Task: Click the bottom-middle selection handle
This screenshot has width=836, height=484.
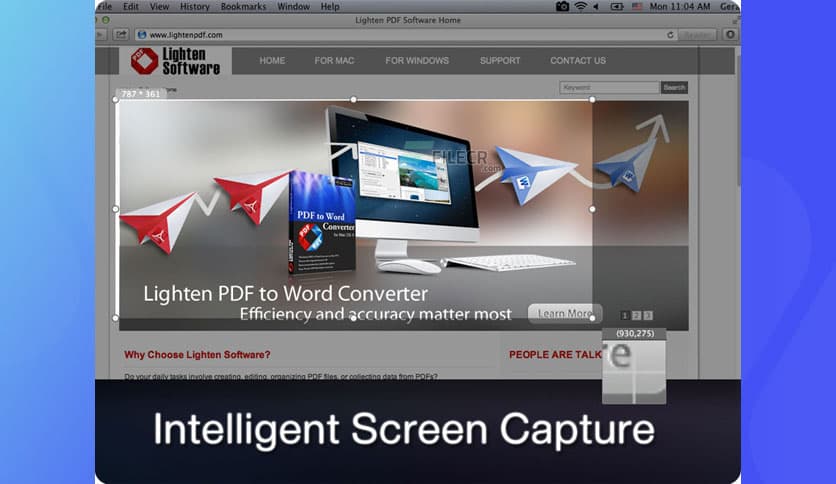Action: pyautogui.click(x=353, y=318)
